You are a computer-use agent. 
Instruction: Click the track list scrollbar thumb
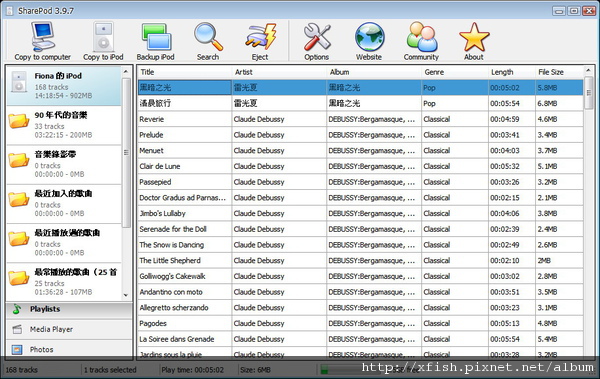pyautogui.click(x=589, y=93)
